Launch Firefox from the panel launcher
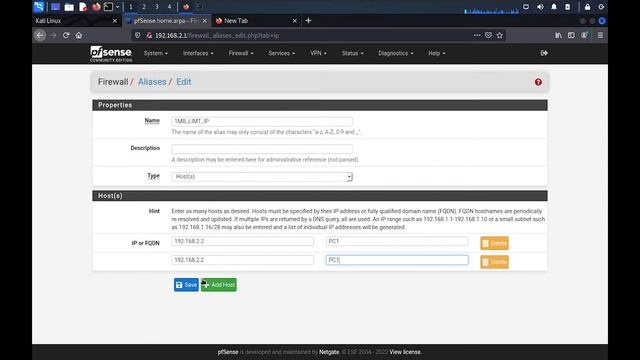This screenshot has width=640, height=360. click(x=96, y=7)
